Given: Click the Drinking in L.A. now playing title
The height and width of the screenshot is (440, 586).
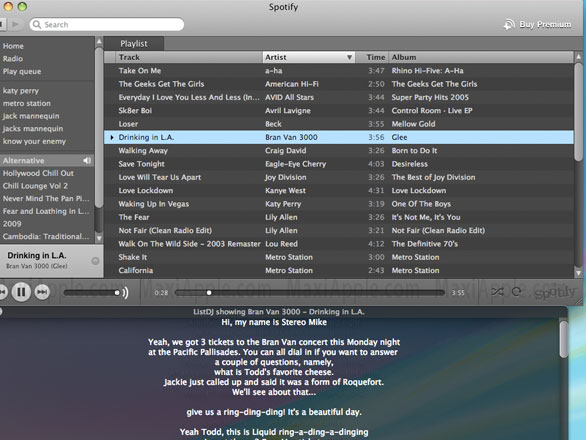Looking at the screenshot, I should (x=37, y=256).
